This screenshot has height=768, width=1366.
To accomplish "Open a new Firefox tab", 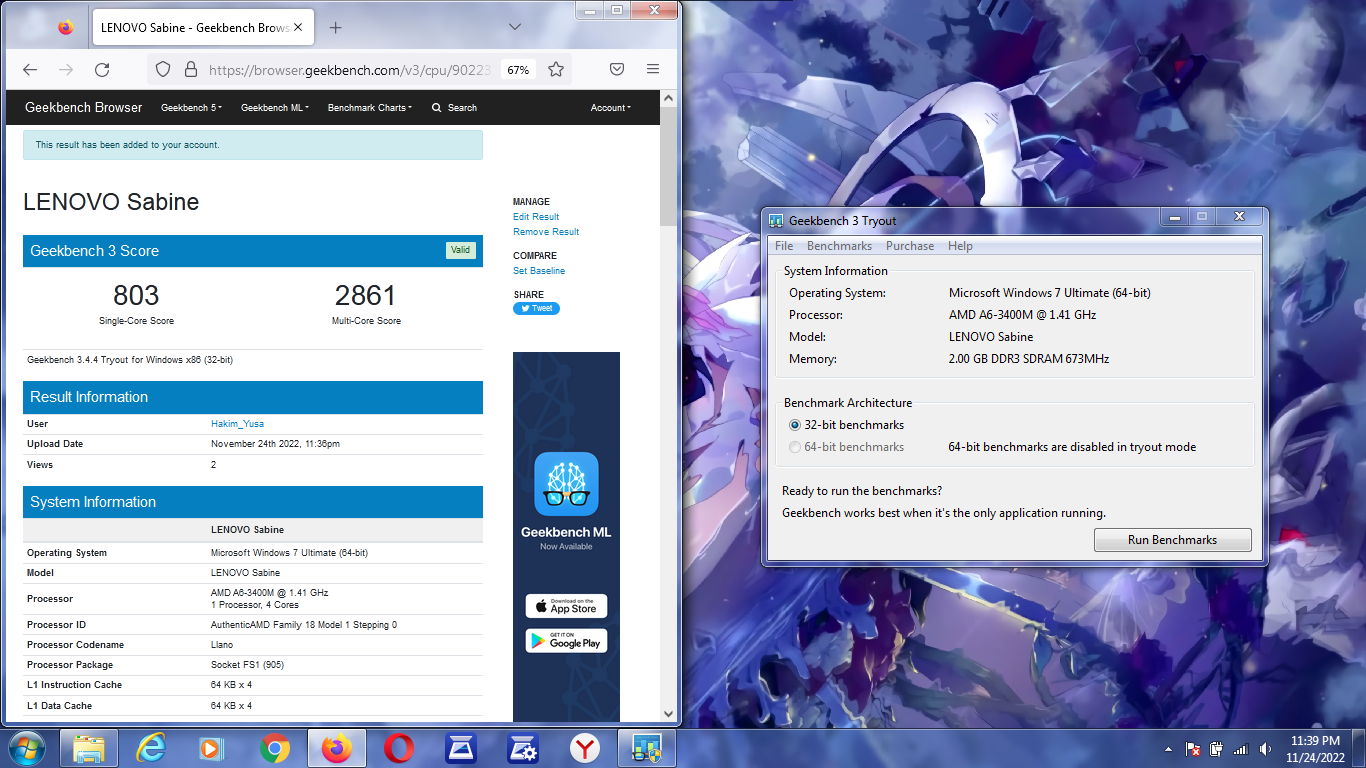I will (336, 28).
